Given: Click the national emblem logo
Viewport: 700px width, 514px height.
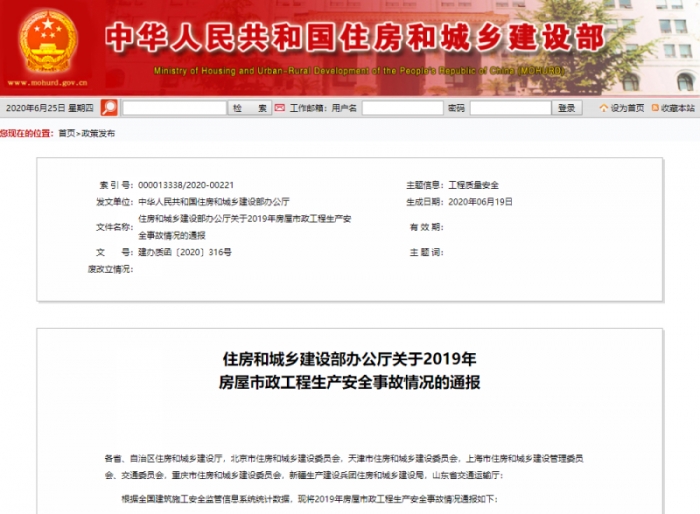Looking at the screenshot, I should 48,40.
